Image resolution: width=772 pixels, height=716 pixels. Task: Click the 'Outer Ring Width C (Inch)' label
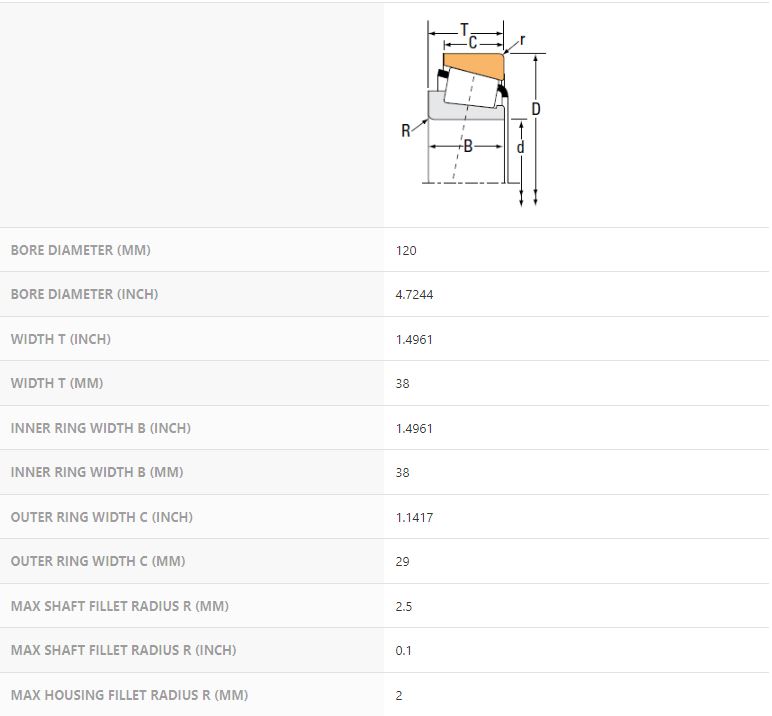[102, 517]
